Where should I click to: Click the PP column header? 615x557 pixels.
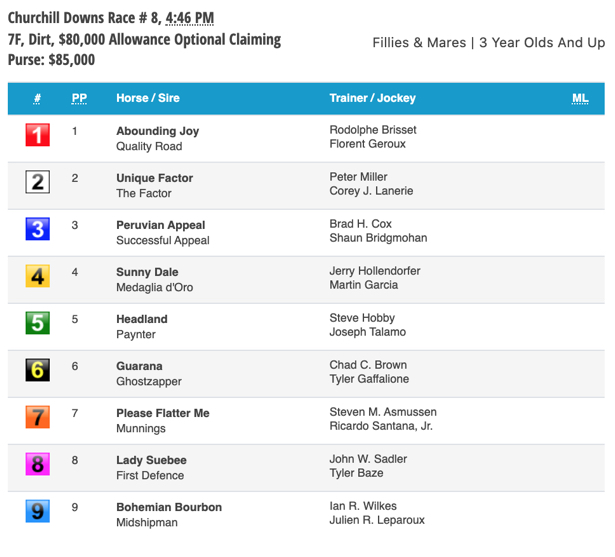pos(79,98)
